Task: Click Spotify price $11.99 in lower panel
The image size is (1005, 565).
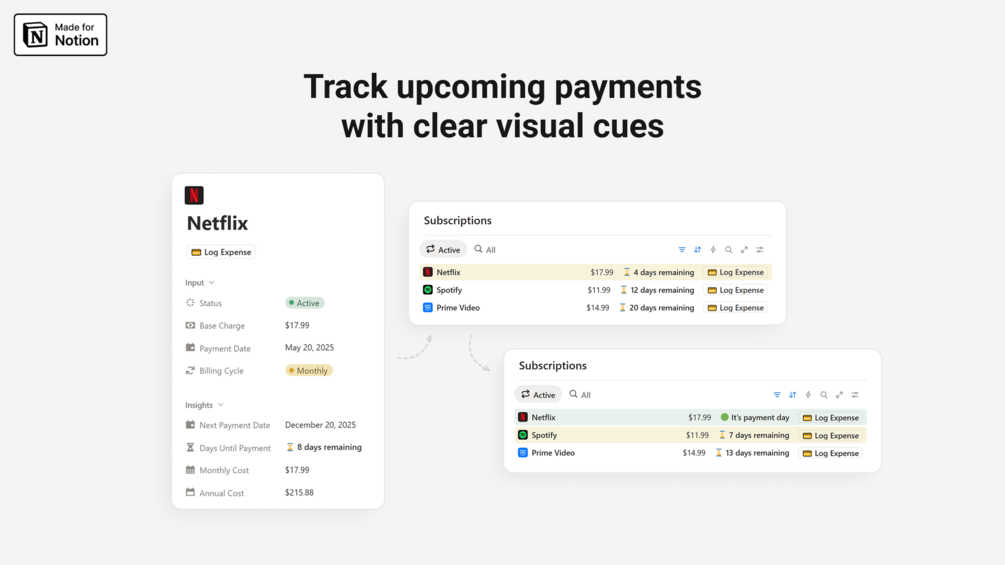Action: click(697, 435)
